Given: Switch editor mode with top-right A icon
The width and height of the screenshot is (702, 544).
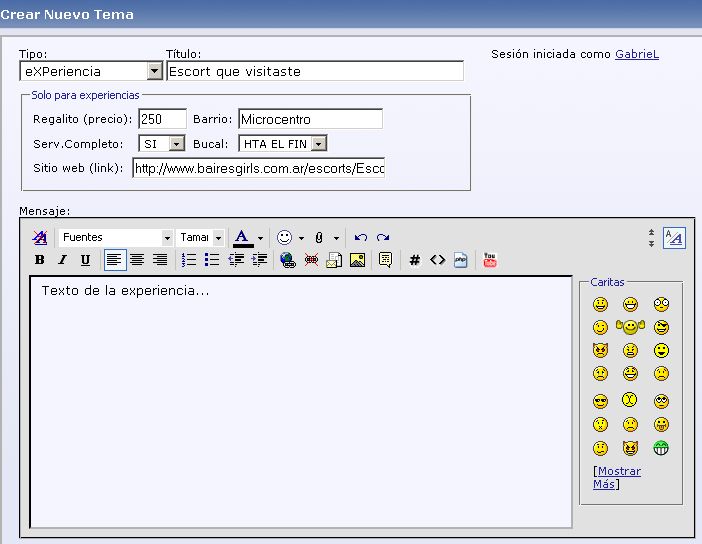Looking at the screenshot, I should pyautogui.click(x=674, y=238).
